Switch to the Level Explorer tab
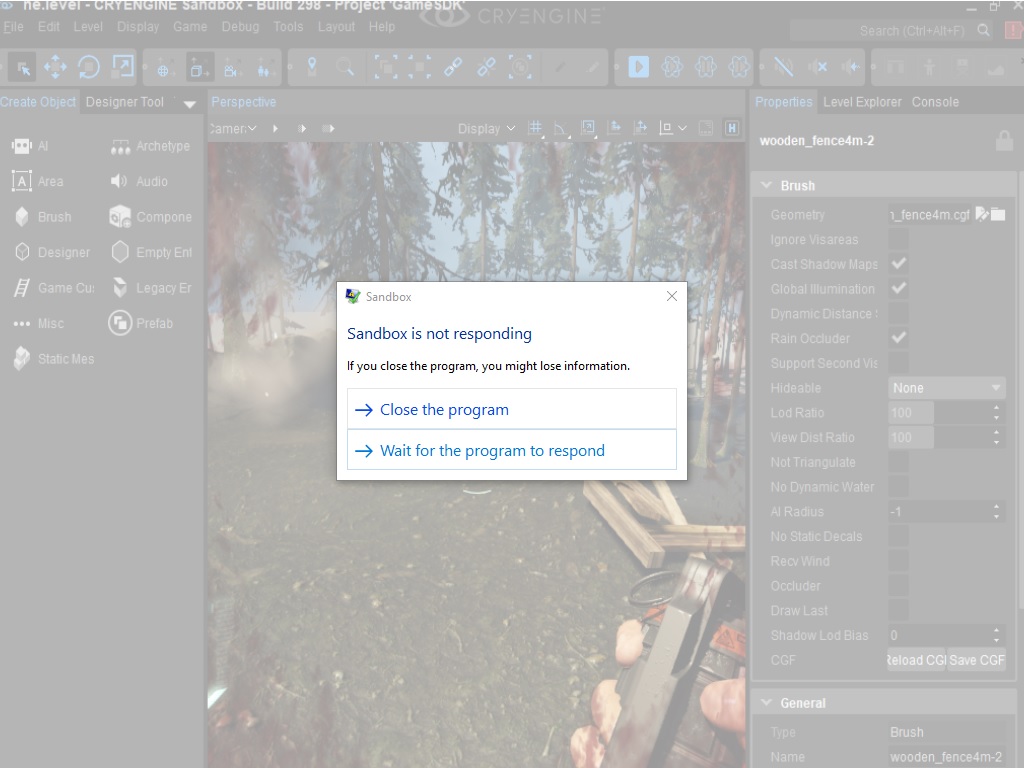1024x768 pixels. (x=862, y=102)
